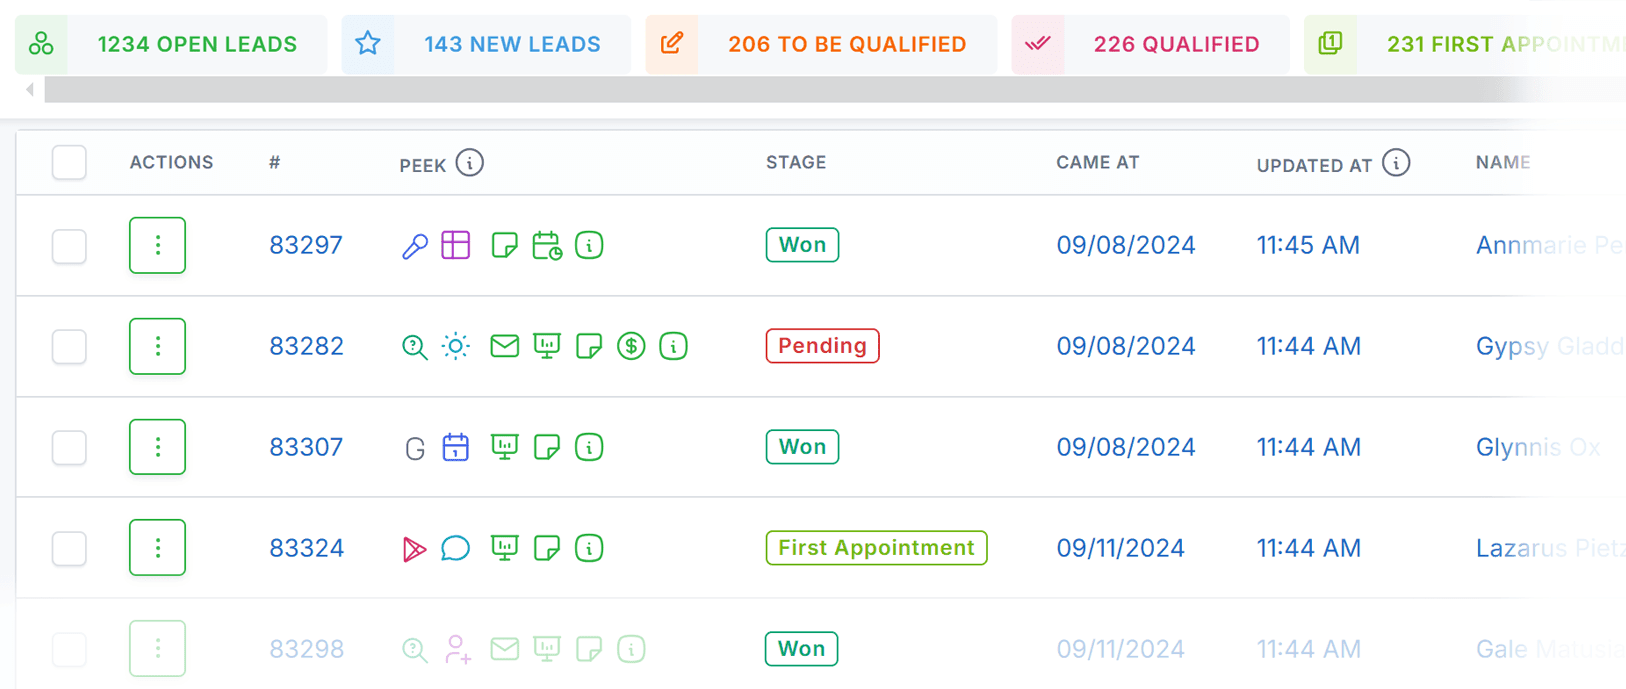Image resolution: width=1626 pixels, height=689 pixels.
Task: Switch to 143 New Leads tab
Action: (486, 44)
